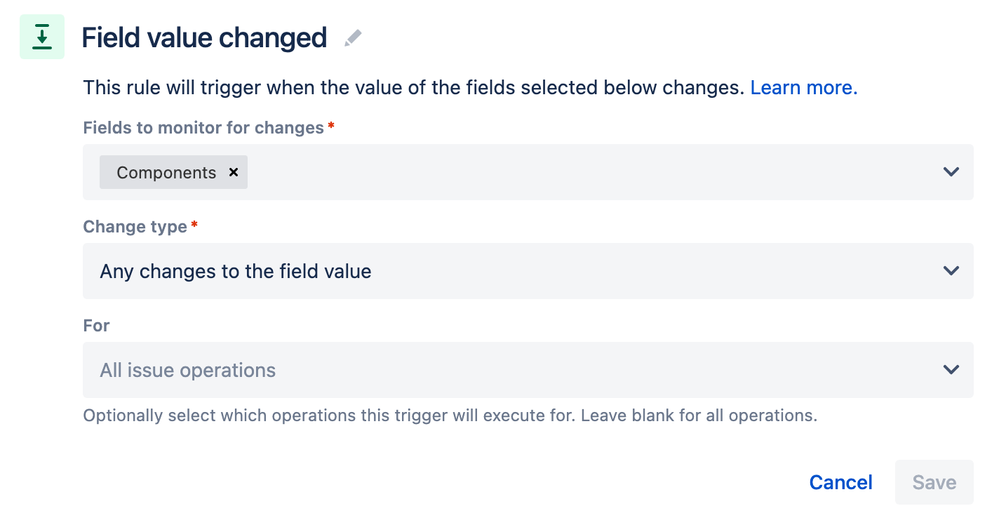Click the rule trigger description sentence
The height and width of the screenshot is (514, 999).
414,88
